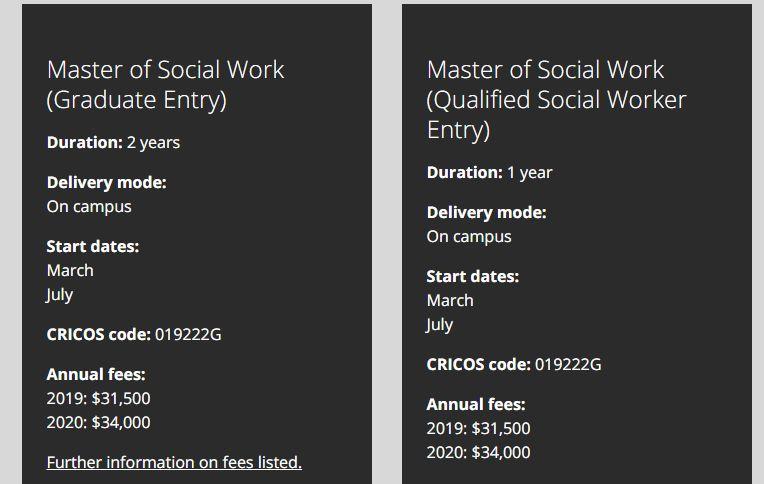764x484 pixels.
Task: Open the Further information on fees listed link
Action: tap(174, 462)
